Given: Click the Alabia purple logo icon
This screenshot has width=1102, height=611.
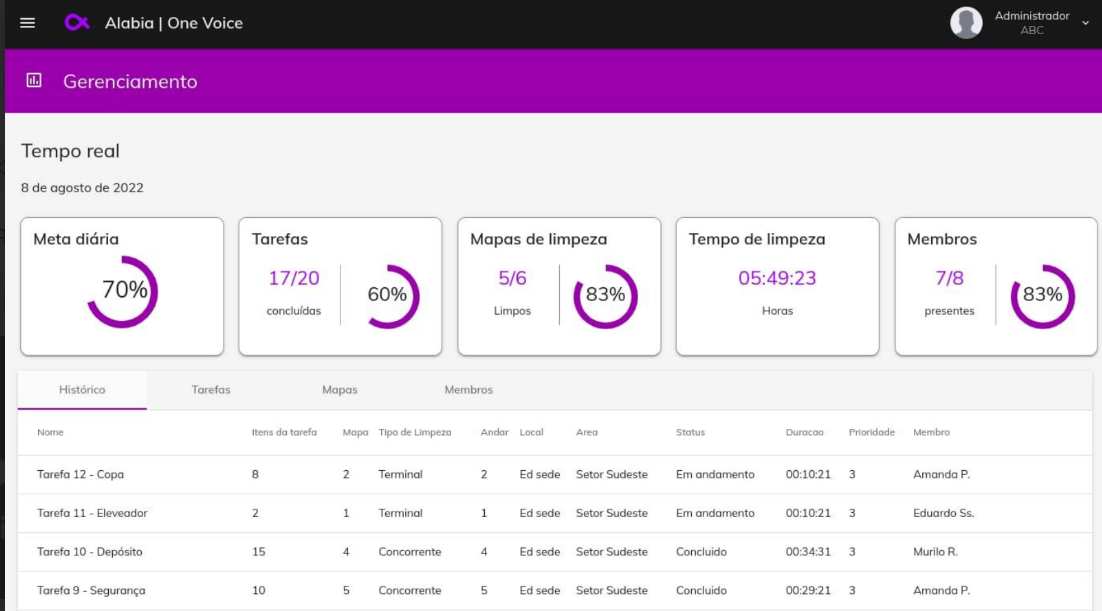Looking at the screenshot, I should [77, 23].
